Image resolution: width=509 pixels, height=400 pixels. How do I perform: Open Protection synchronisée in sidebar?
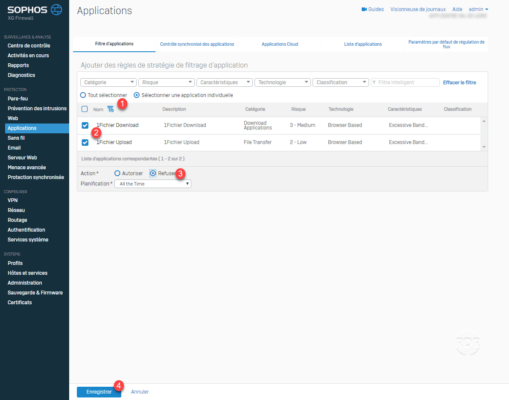[x=36, y=177]
